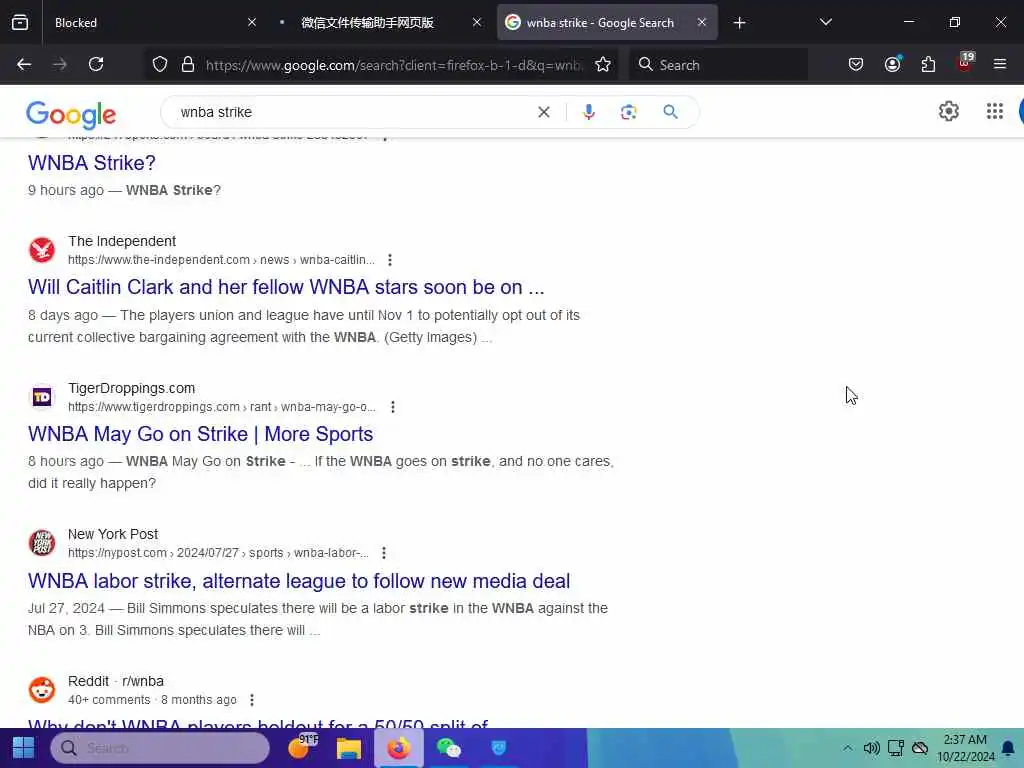List all tabs dropdown arrow
Viewport: 1024px width, 768px height.
point(825,22)
